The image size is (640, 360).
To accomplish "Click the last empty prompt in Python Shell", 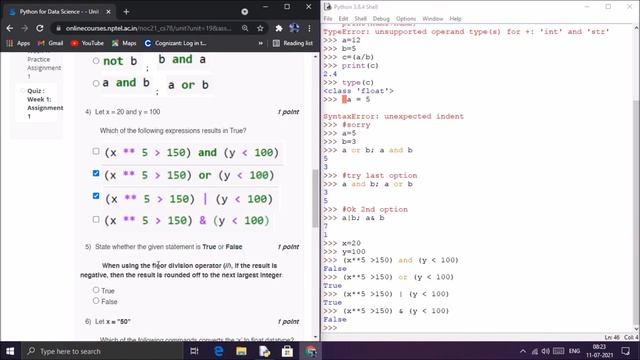I will (x=331, y=328).
